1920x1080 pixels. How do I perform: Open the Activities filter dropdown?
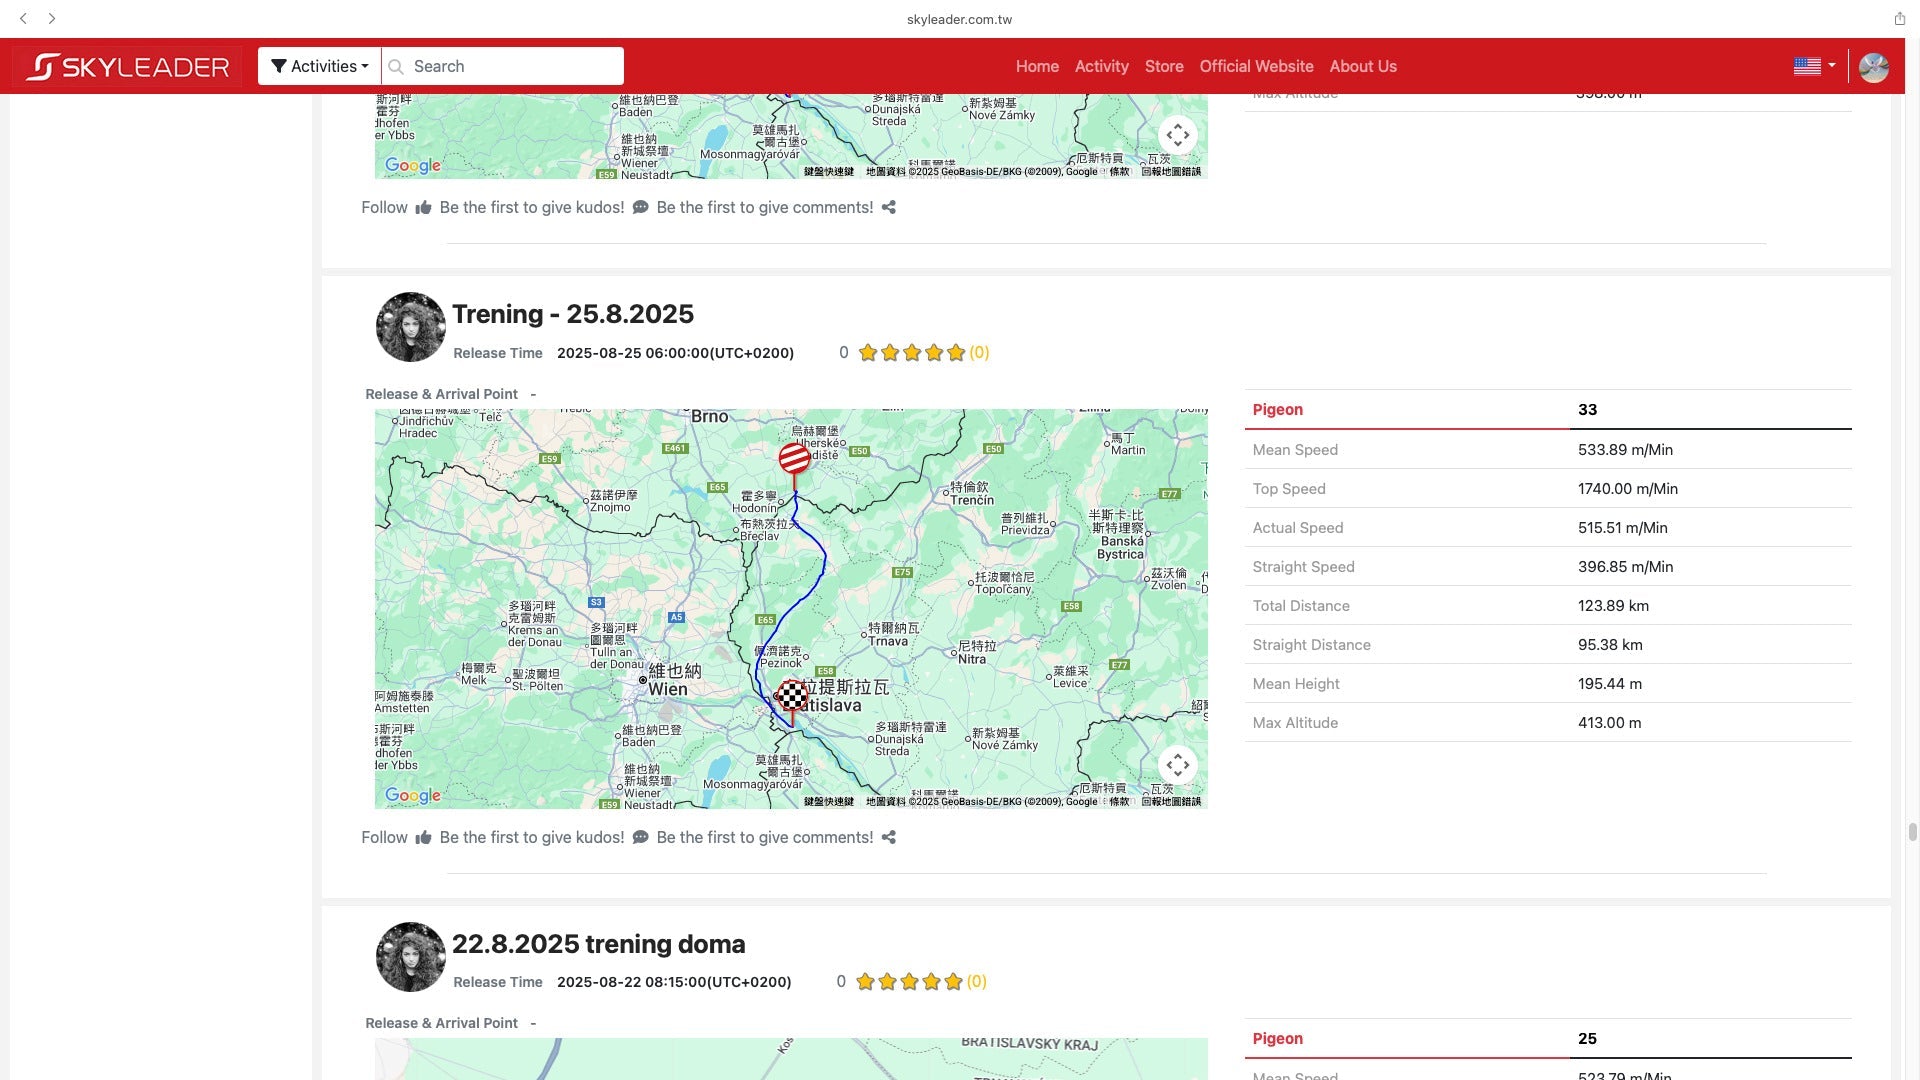click(319, 66)
